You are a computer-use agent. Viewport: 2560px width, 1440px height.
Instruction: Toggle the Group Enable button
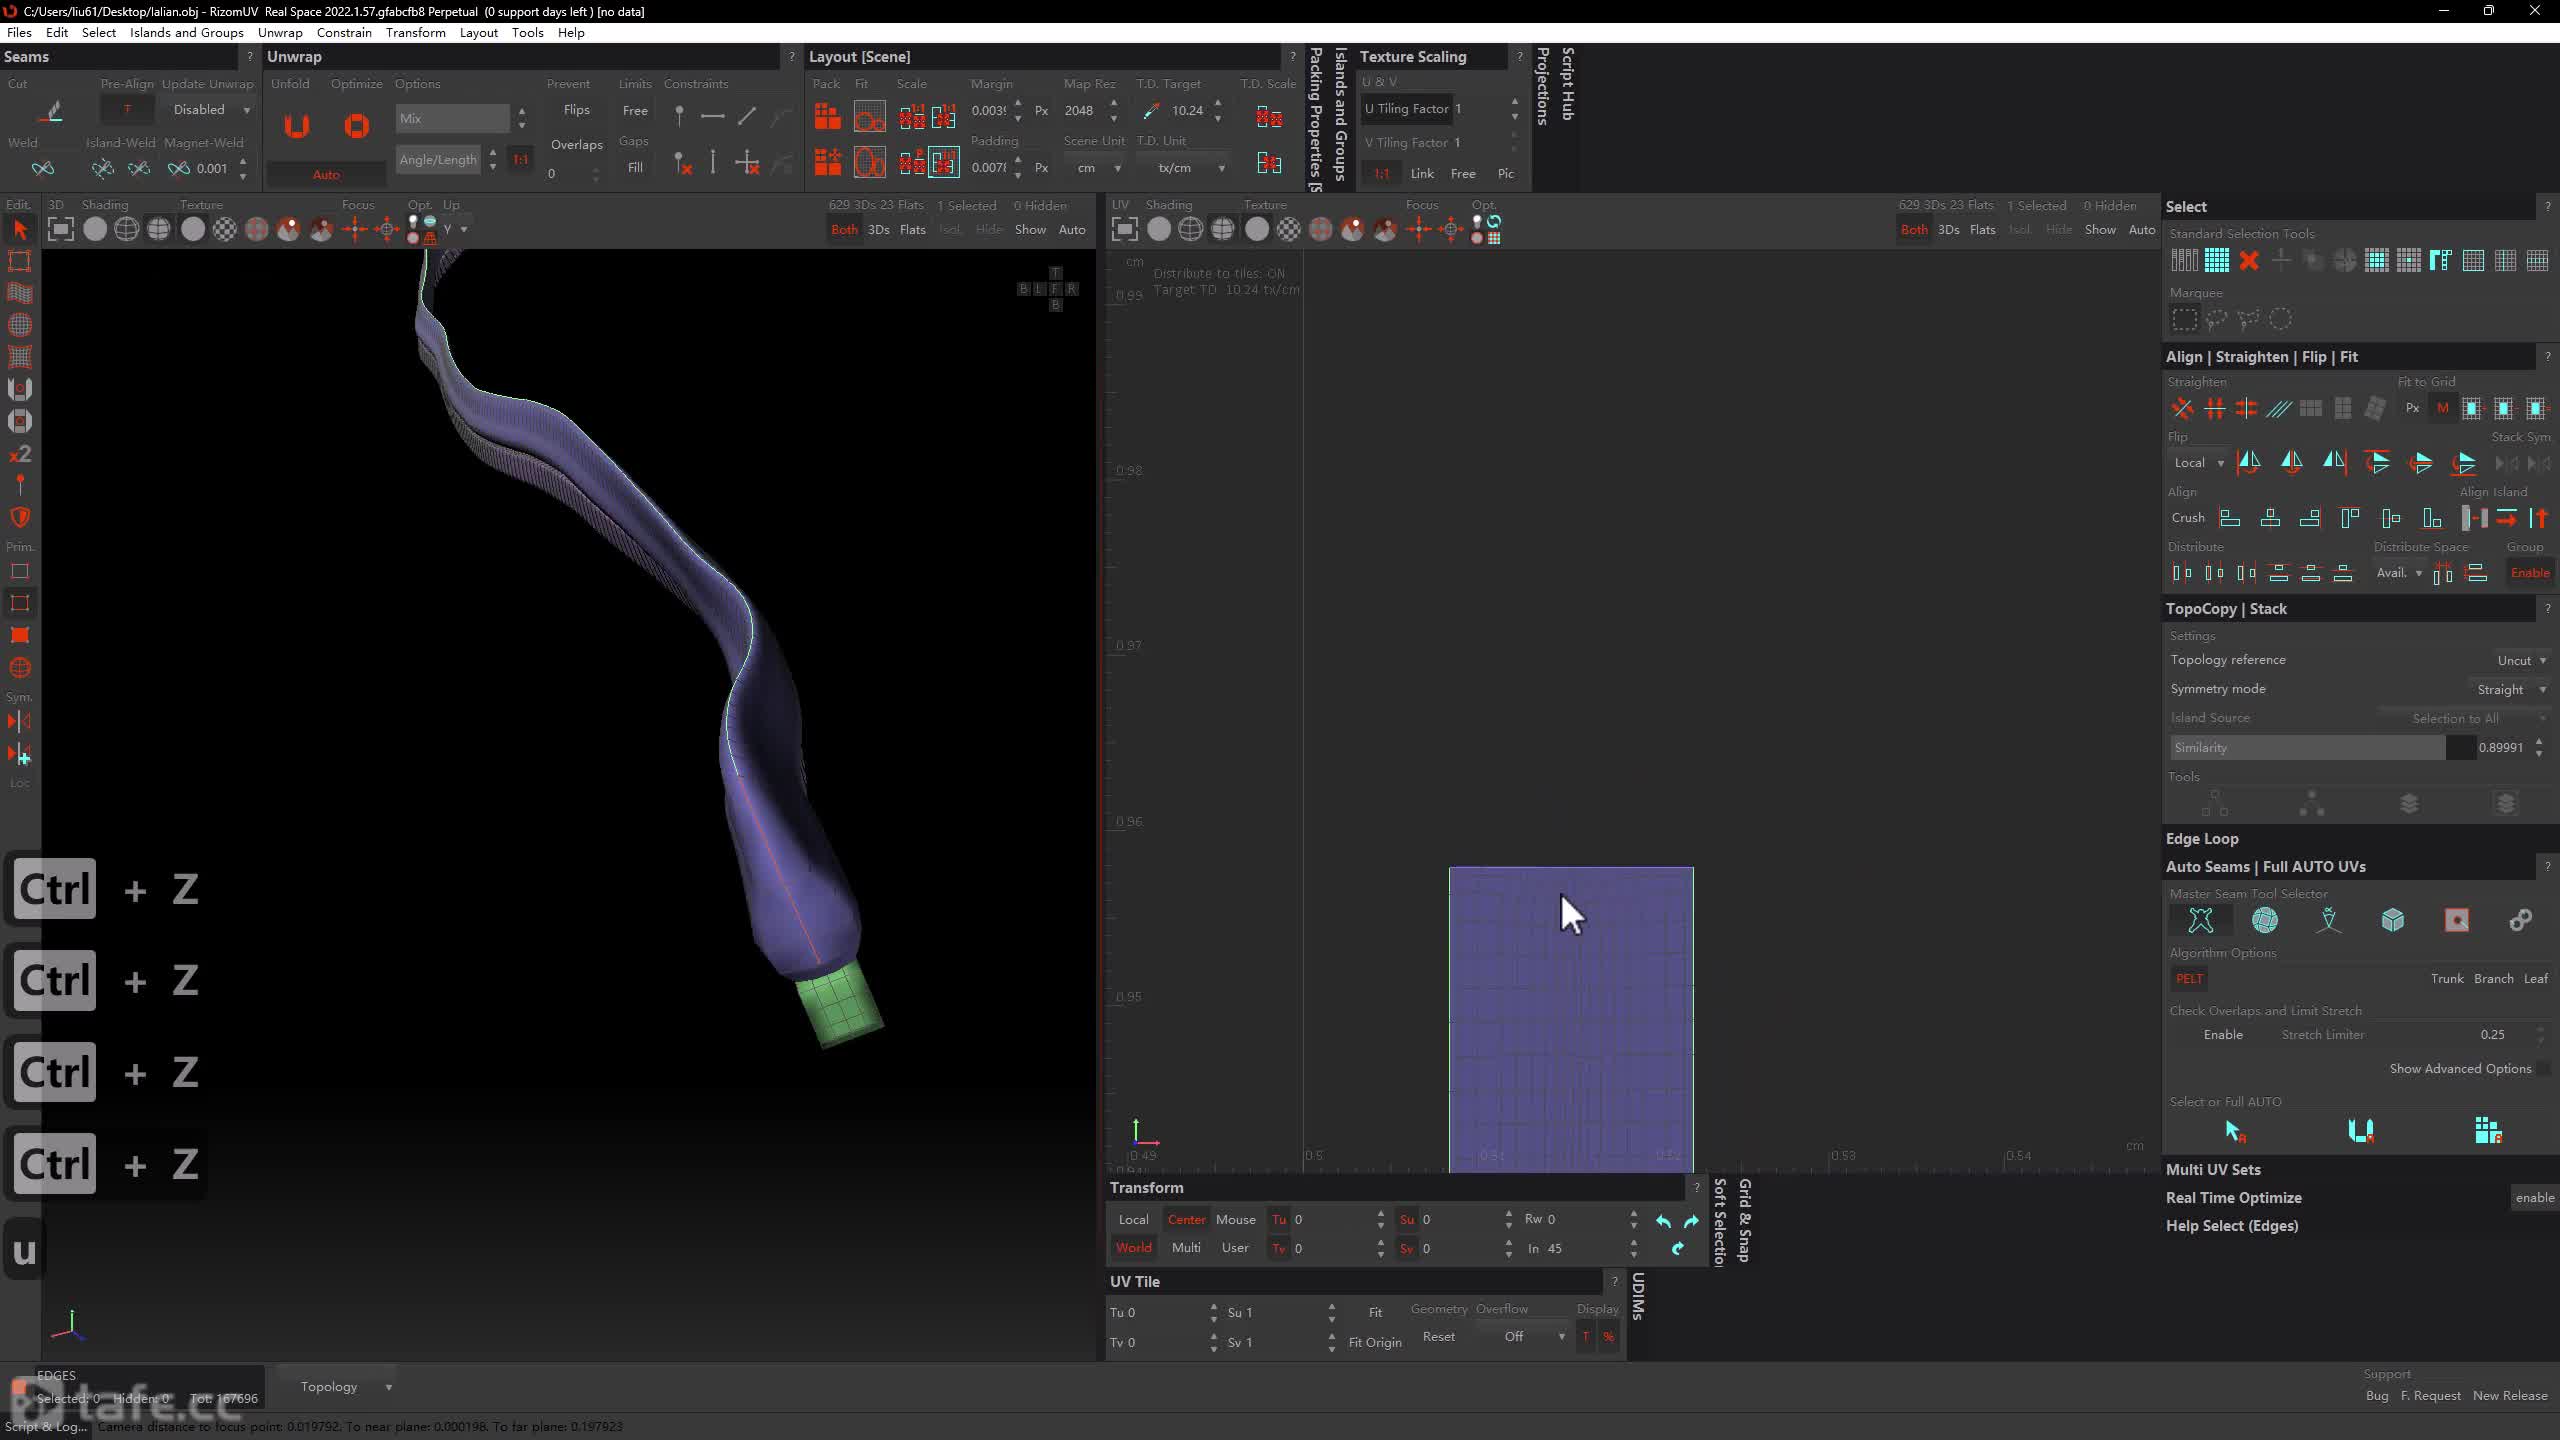2529,573
